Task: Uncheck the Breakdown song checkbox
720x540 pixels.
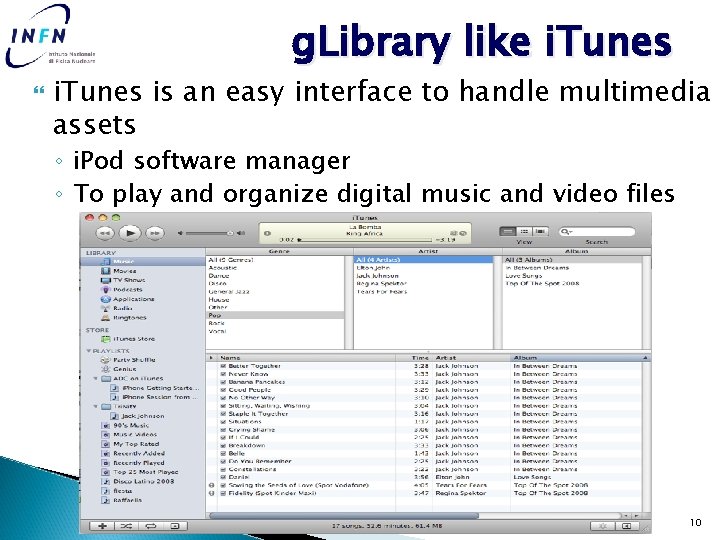Action: [224, 445]
